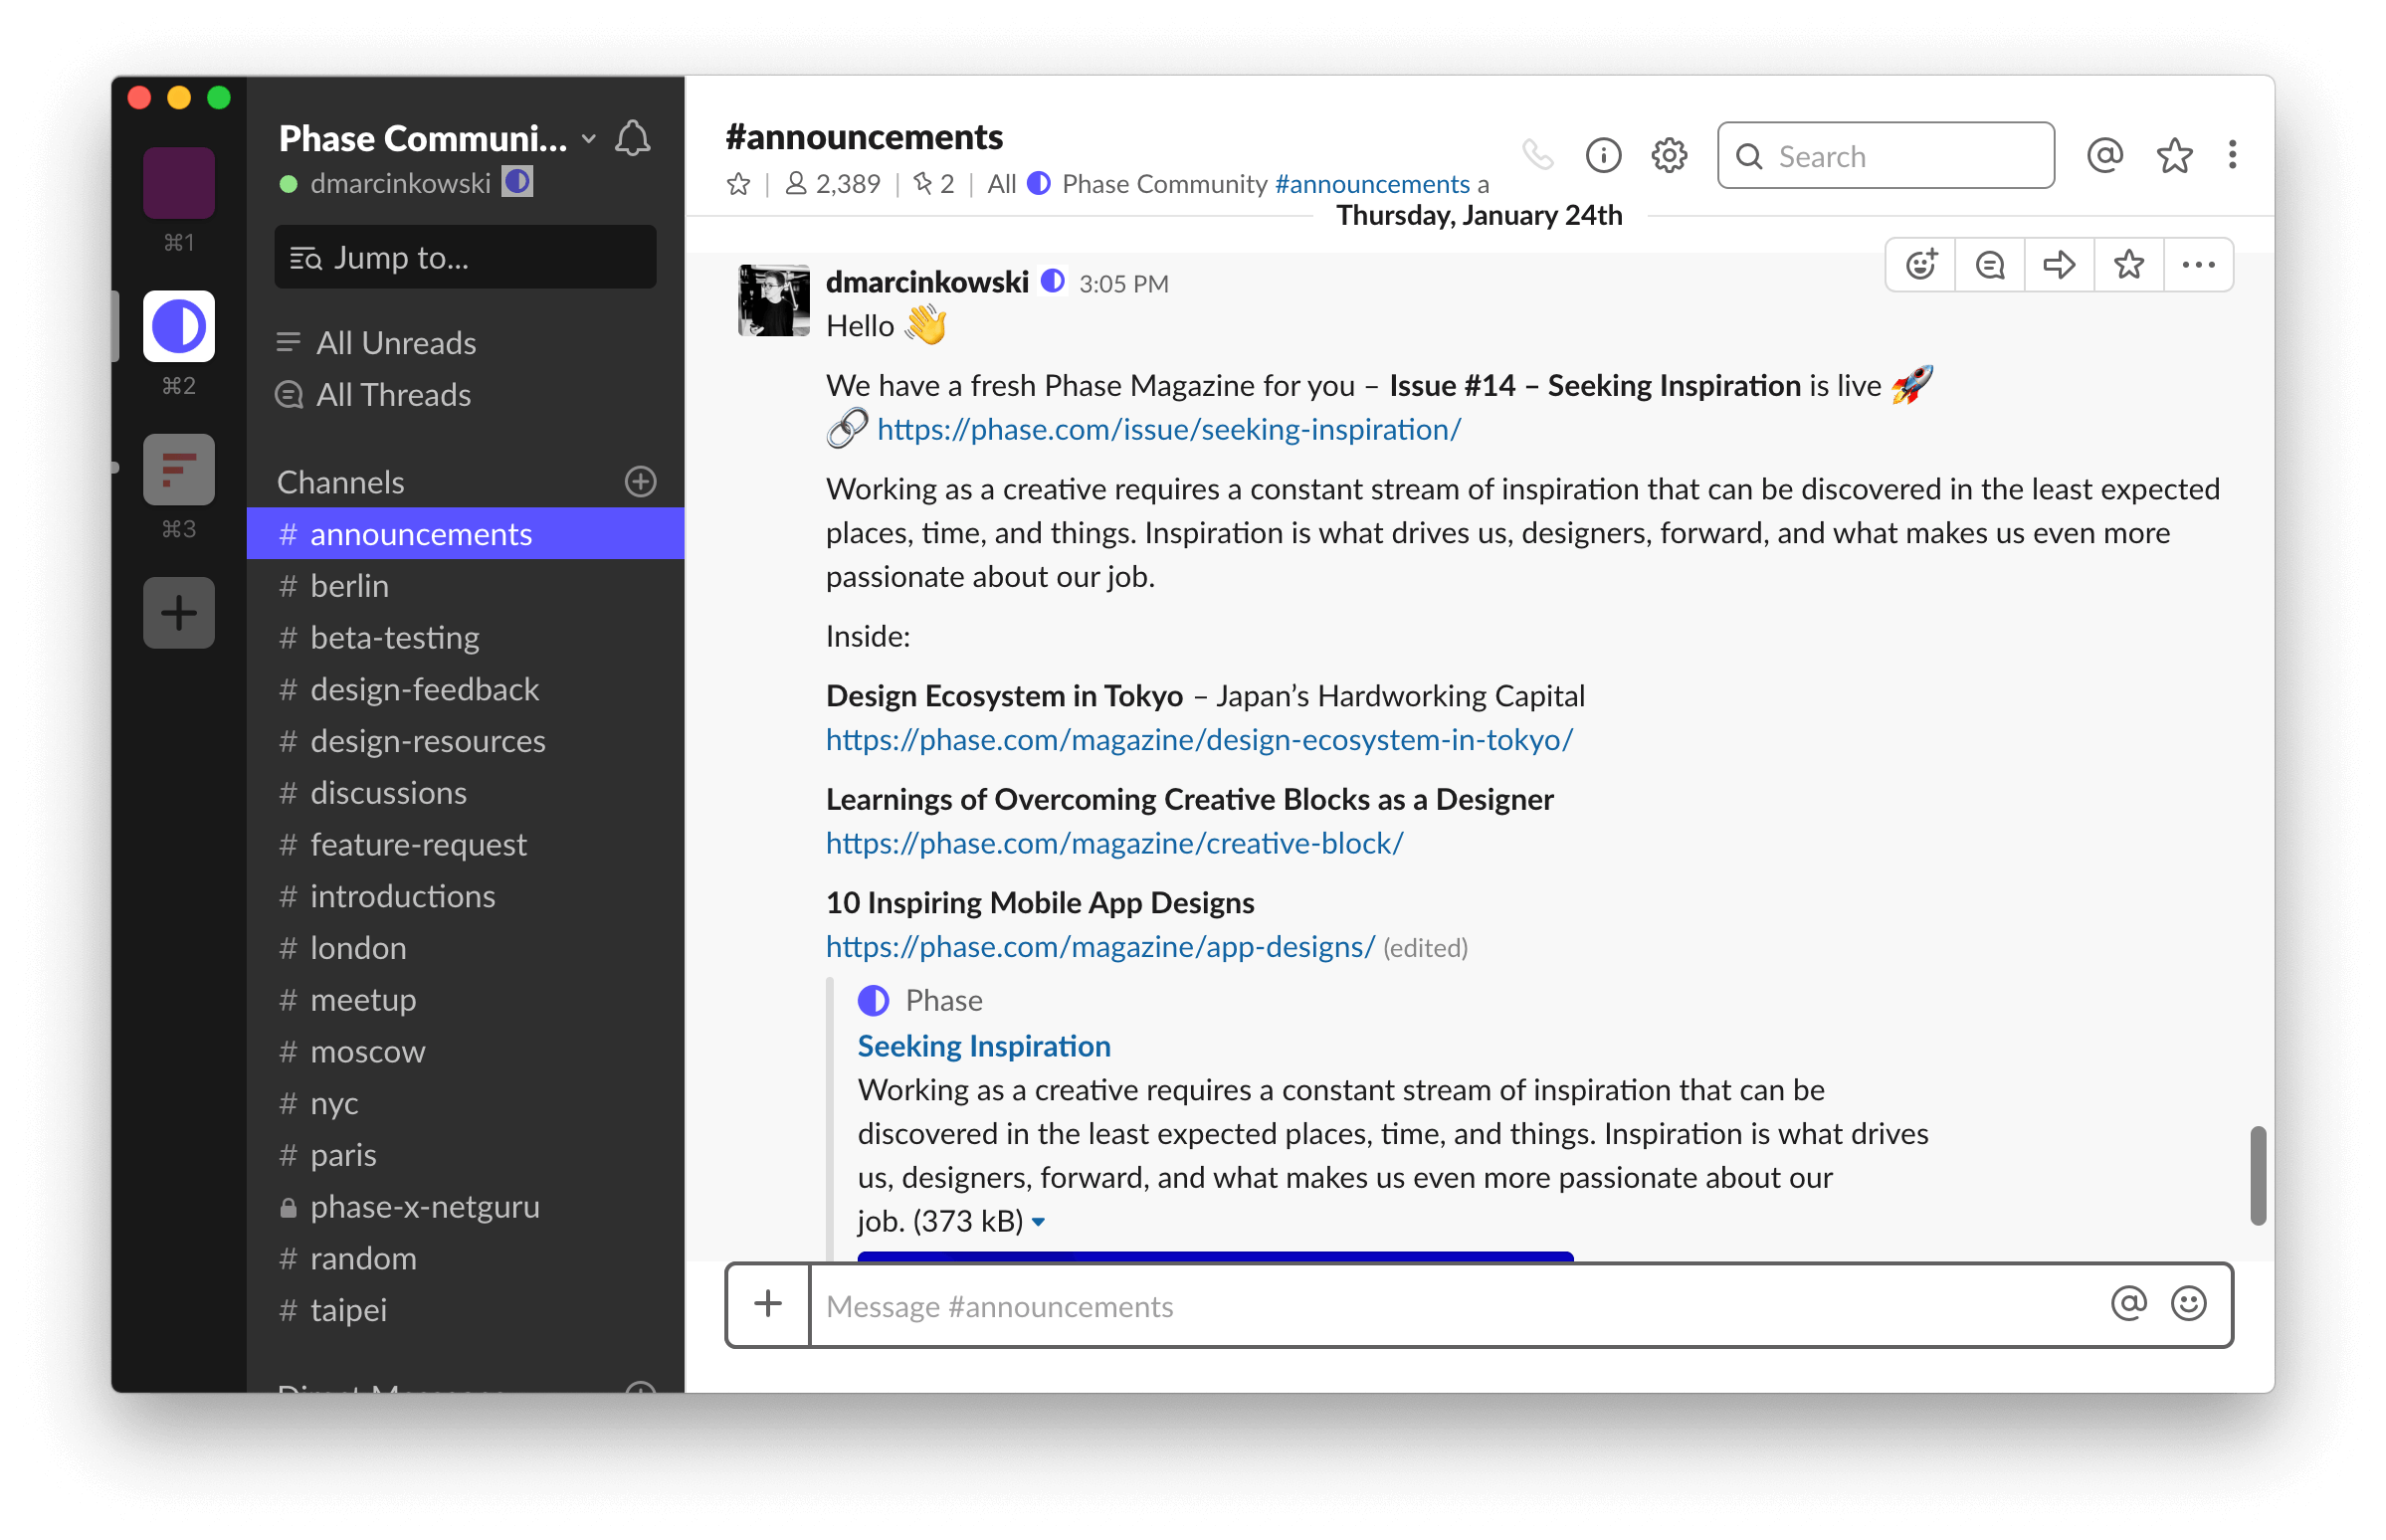Show mentions and reactions
The image size is (2386, 1540).
(x=2104, y=155)
